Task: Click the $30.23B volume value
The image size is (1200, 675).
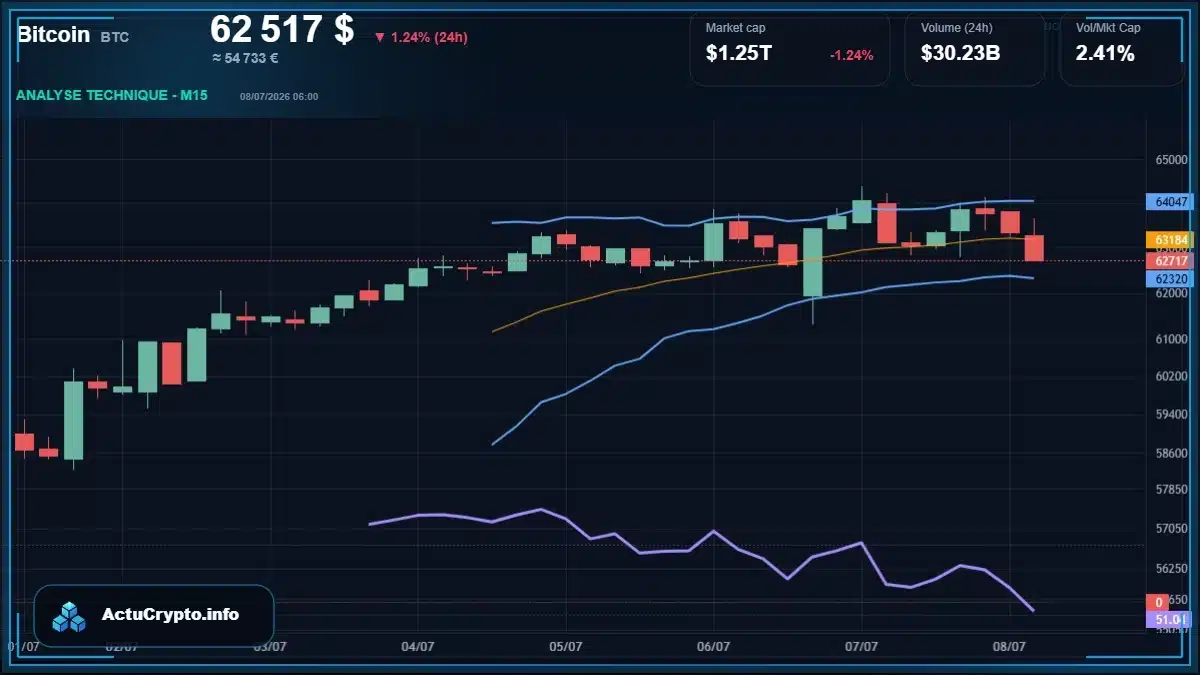Action: [960, 54]
